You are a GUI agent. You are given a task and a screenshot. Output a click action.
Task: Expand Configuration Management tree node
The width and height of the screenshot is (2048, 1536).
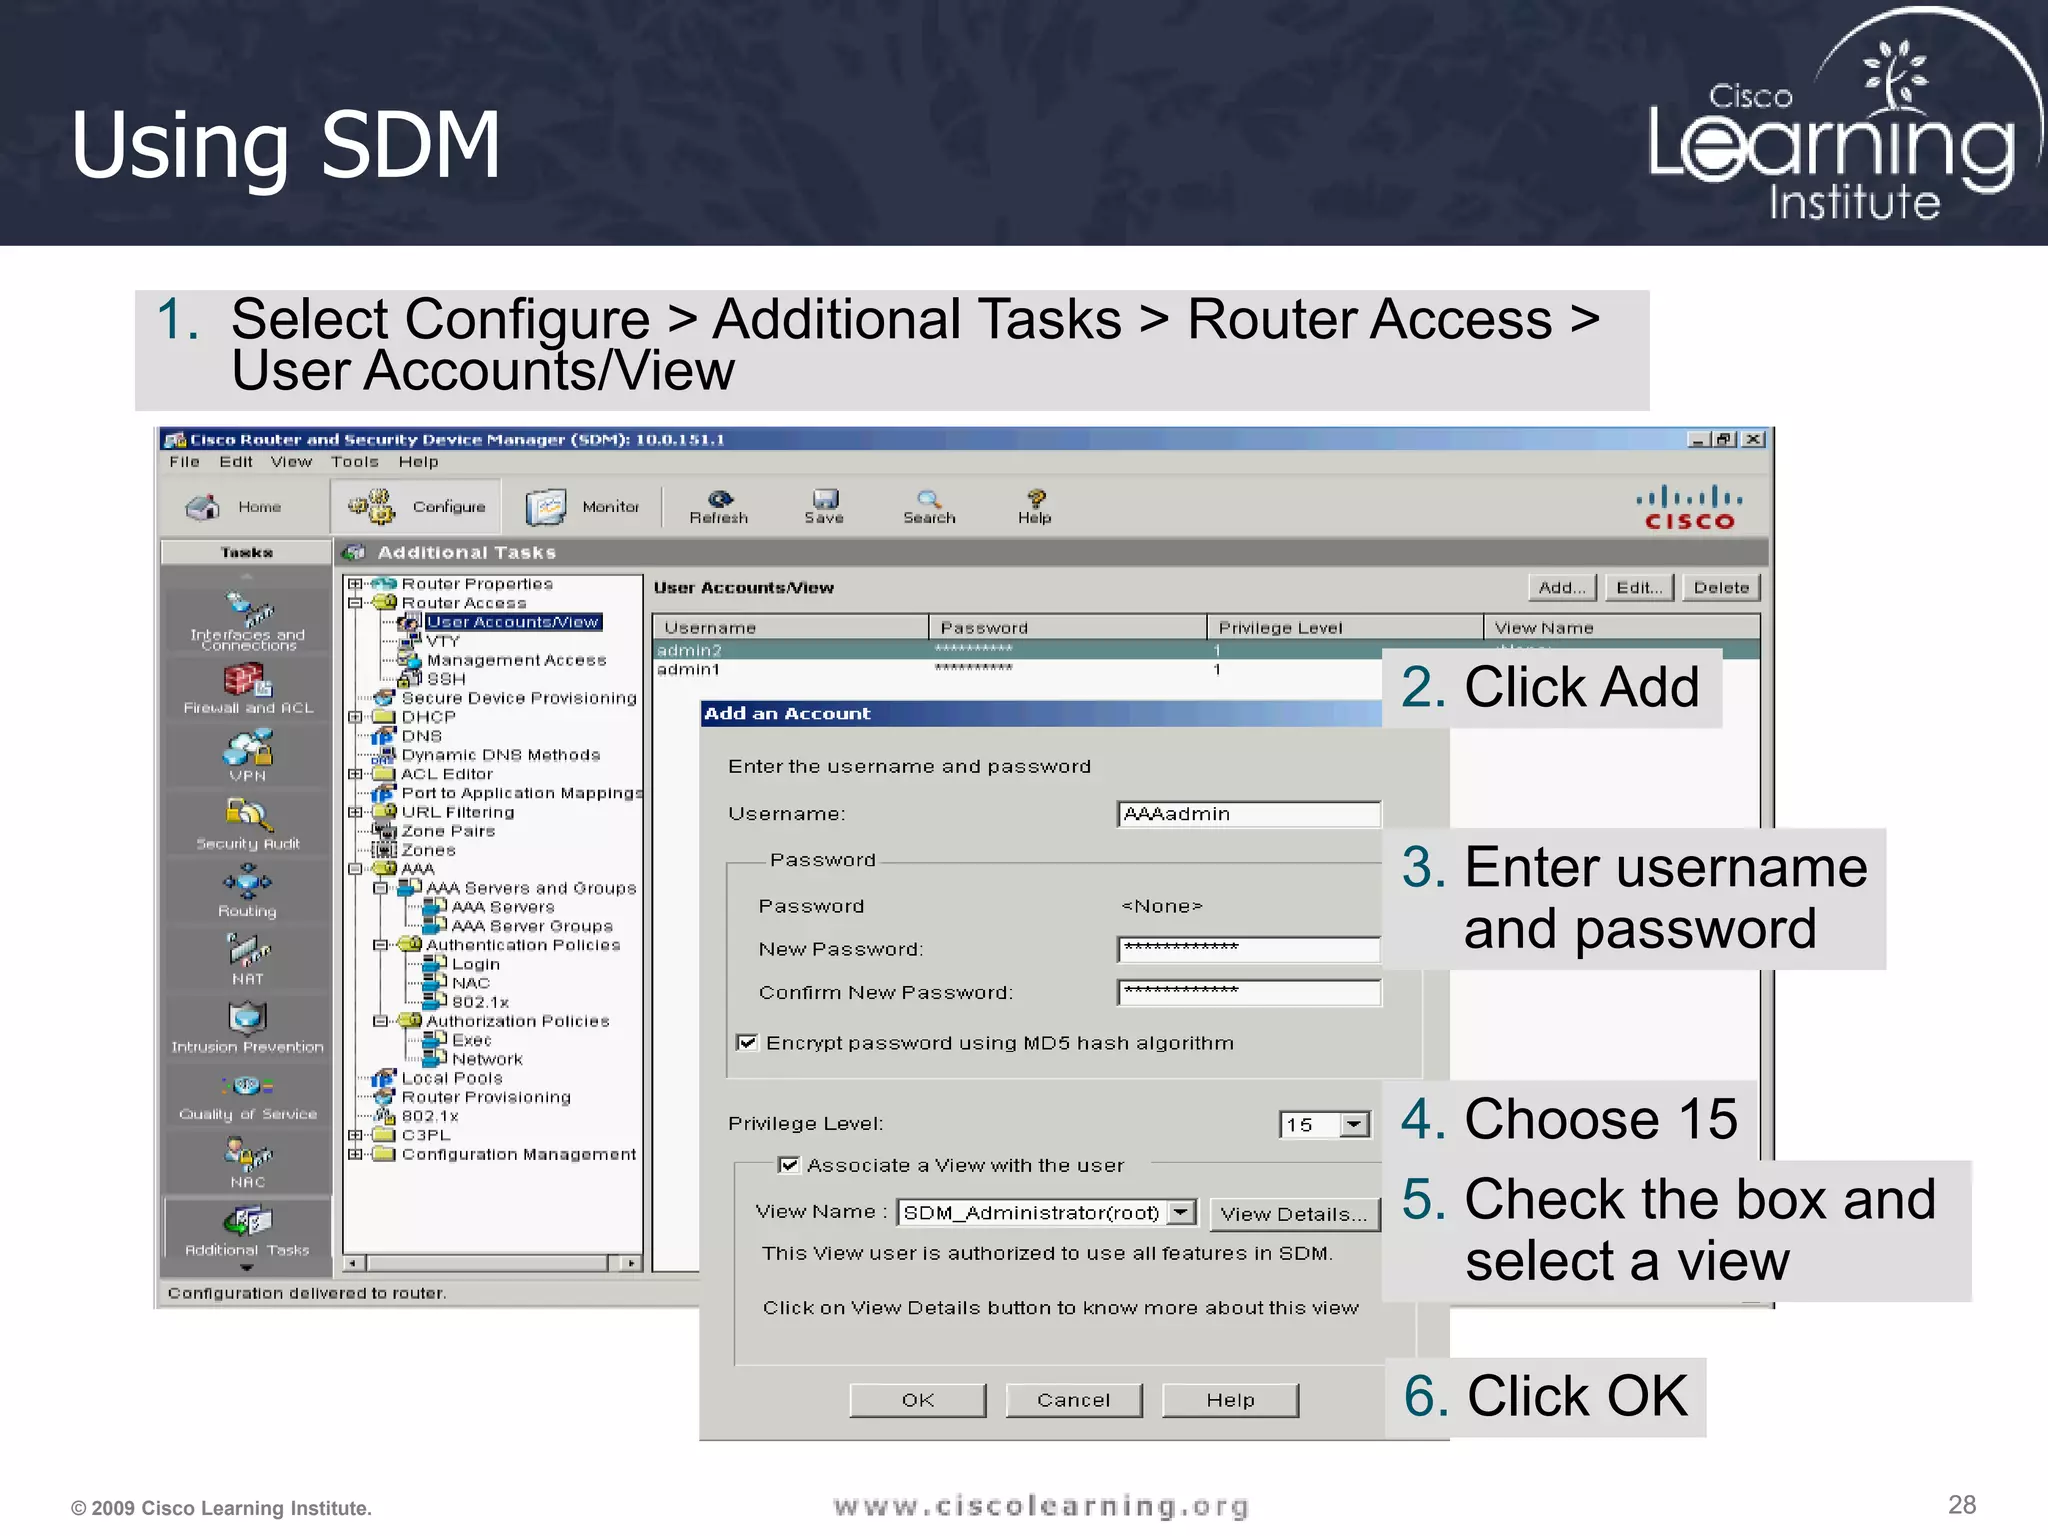click(x=355, y=1154)
